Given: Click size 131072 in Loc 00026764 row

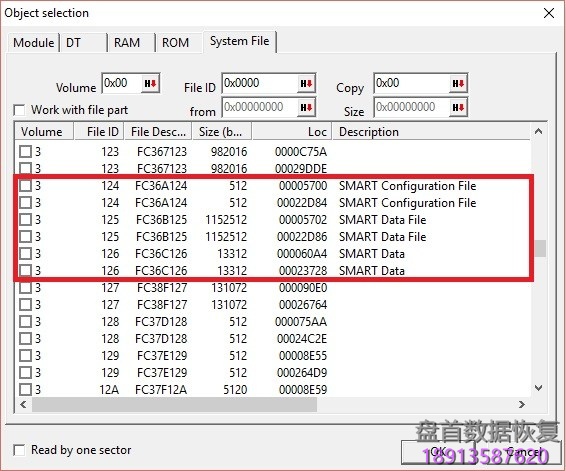Looking at the screenshot, I should pyautogui.click(x=229, y=305).
